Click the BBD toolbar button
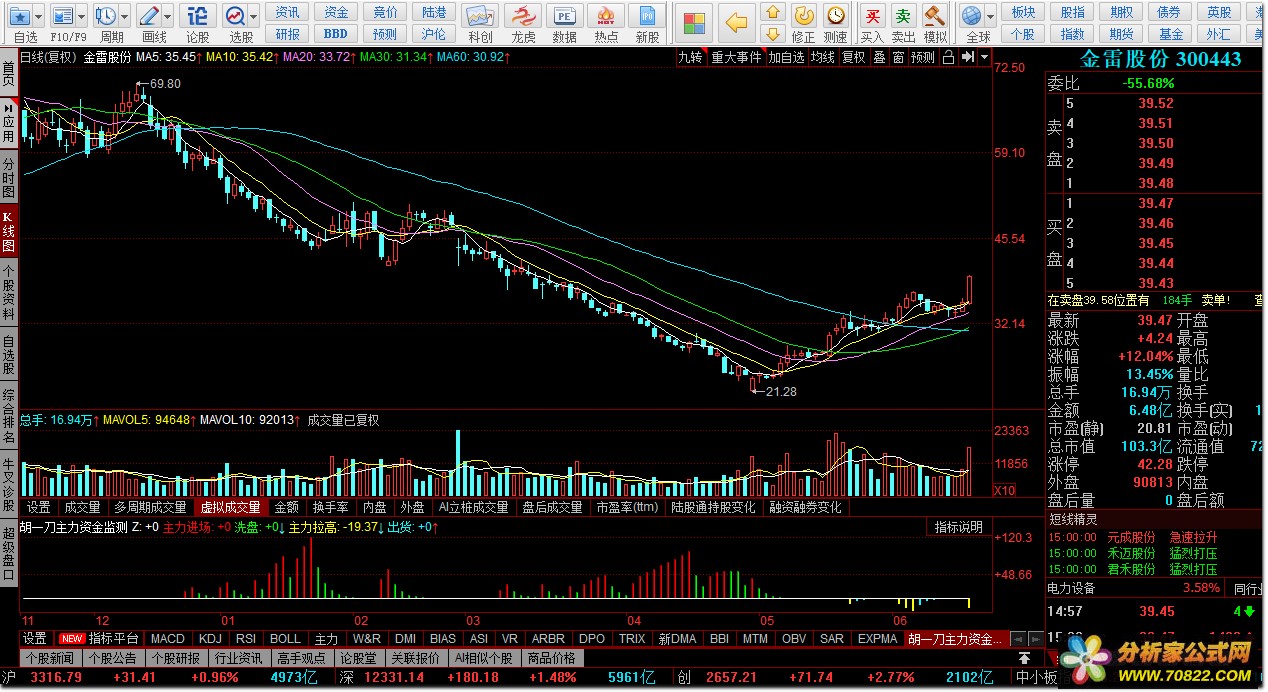 [x=337, y=34]
